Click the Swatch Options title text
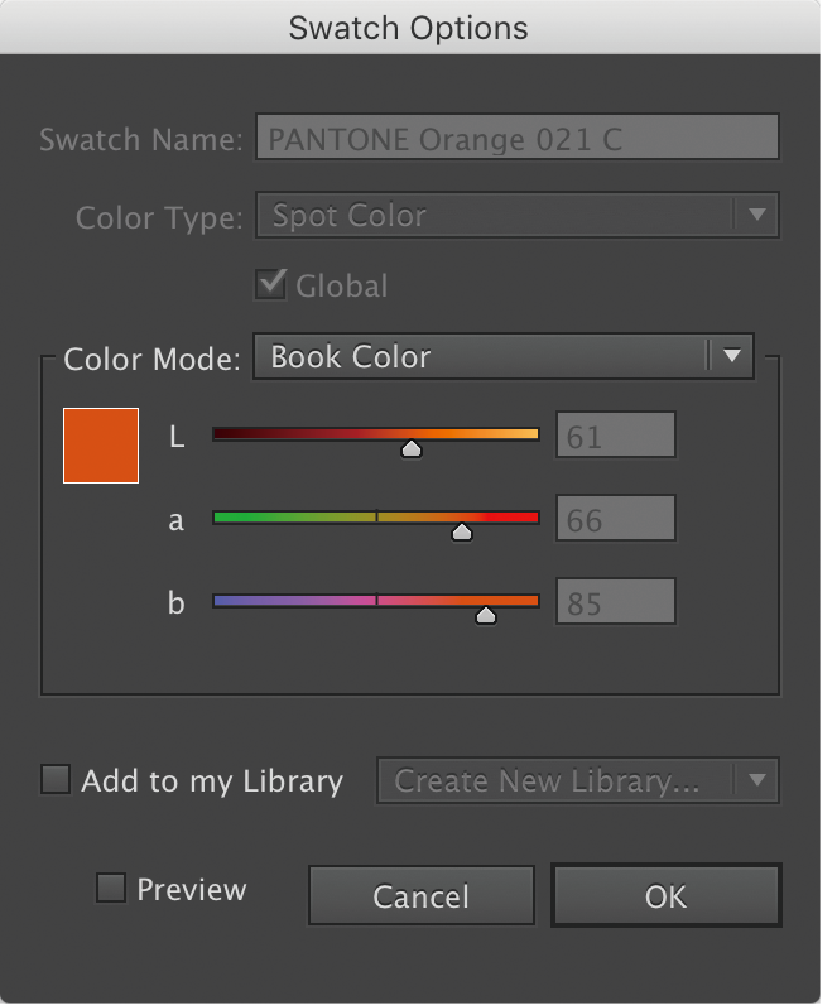The height and width of the screenshot is (1004, 821). [x=409, y=28]
